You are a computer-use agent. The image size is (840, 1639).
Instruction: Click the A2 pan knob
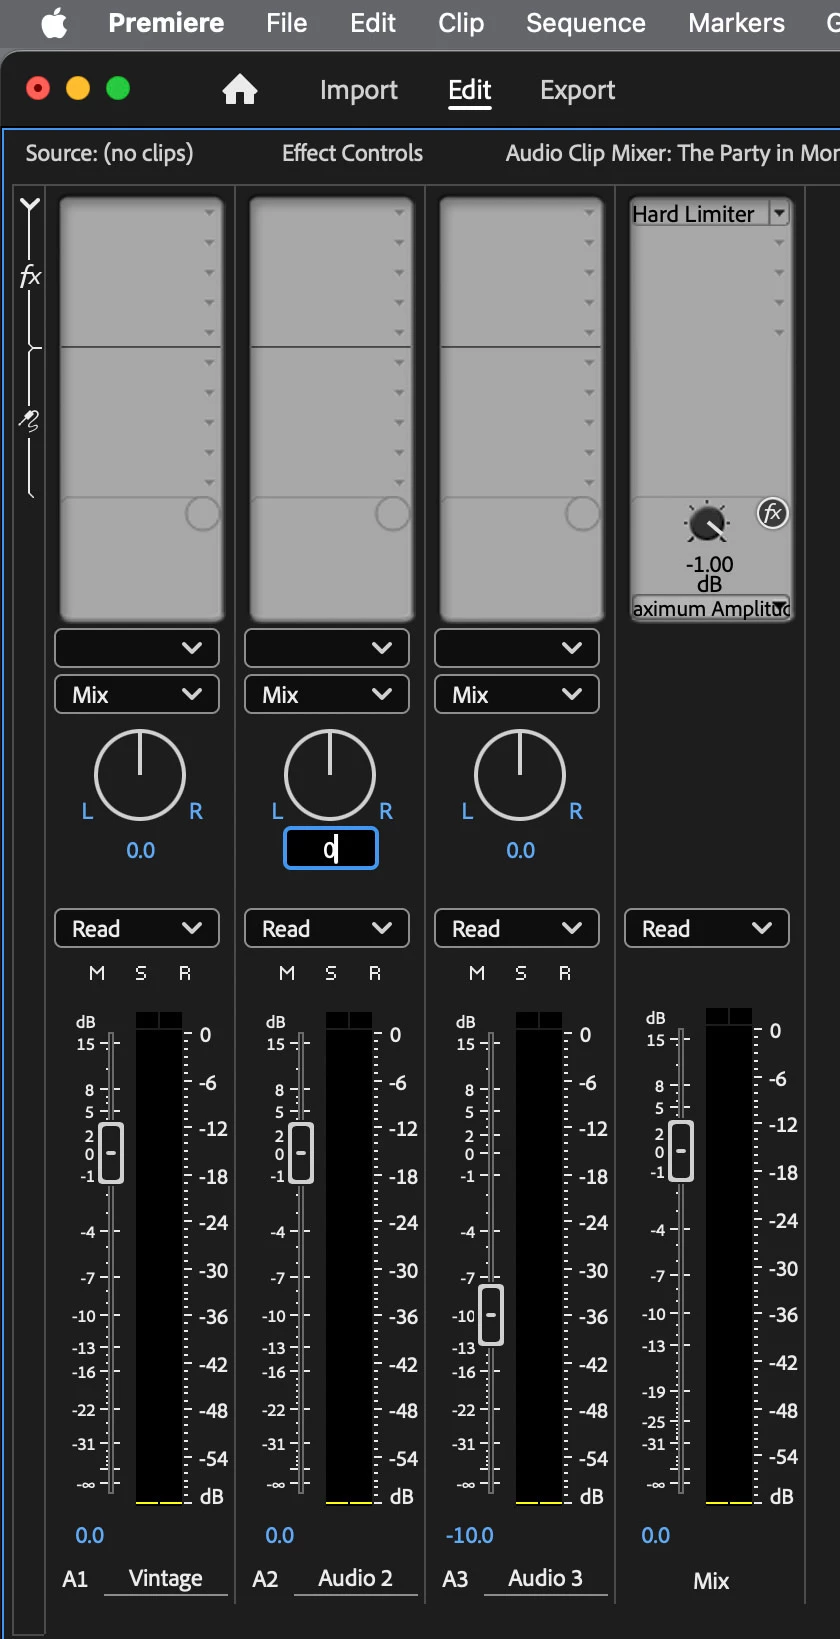tap(330, 775)
